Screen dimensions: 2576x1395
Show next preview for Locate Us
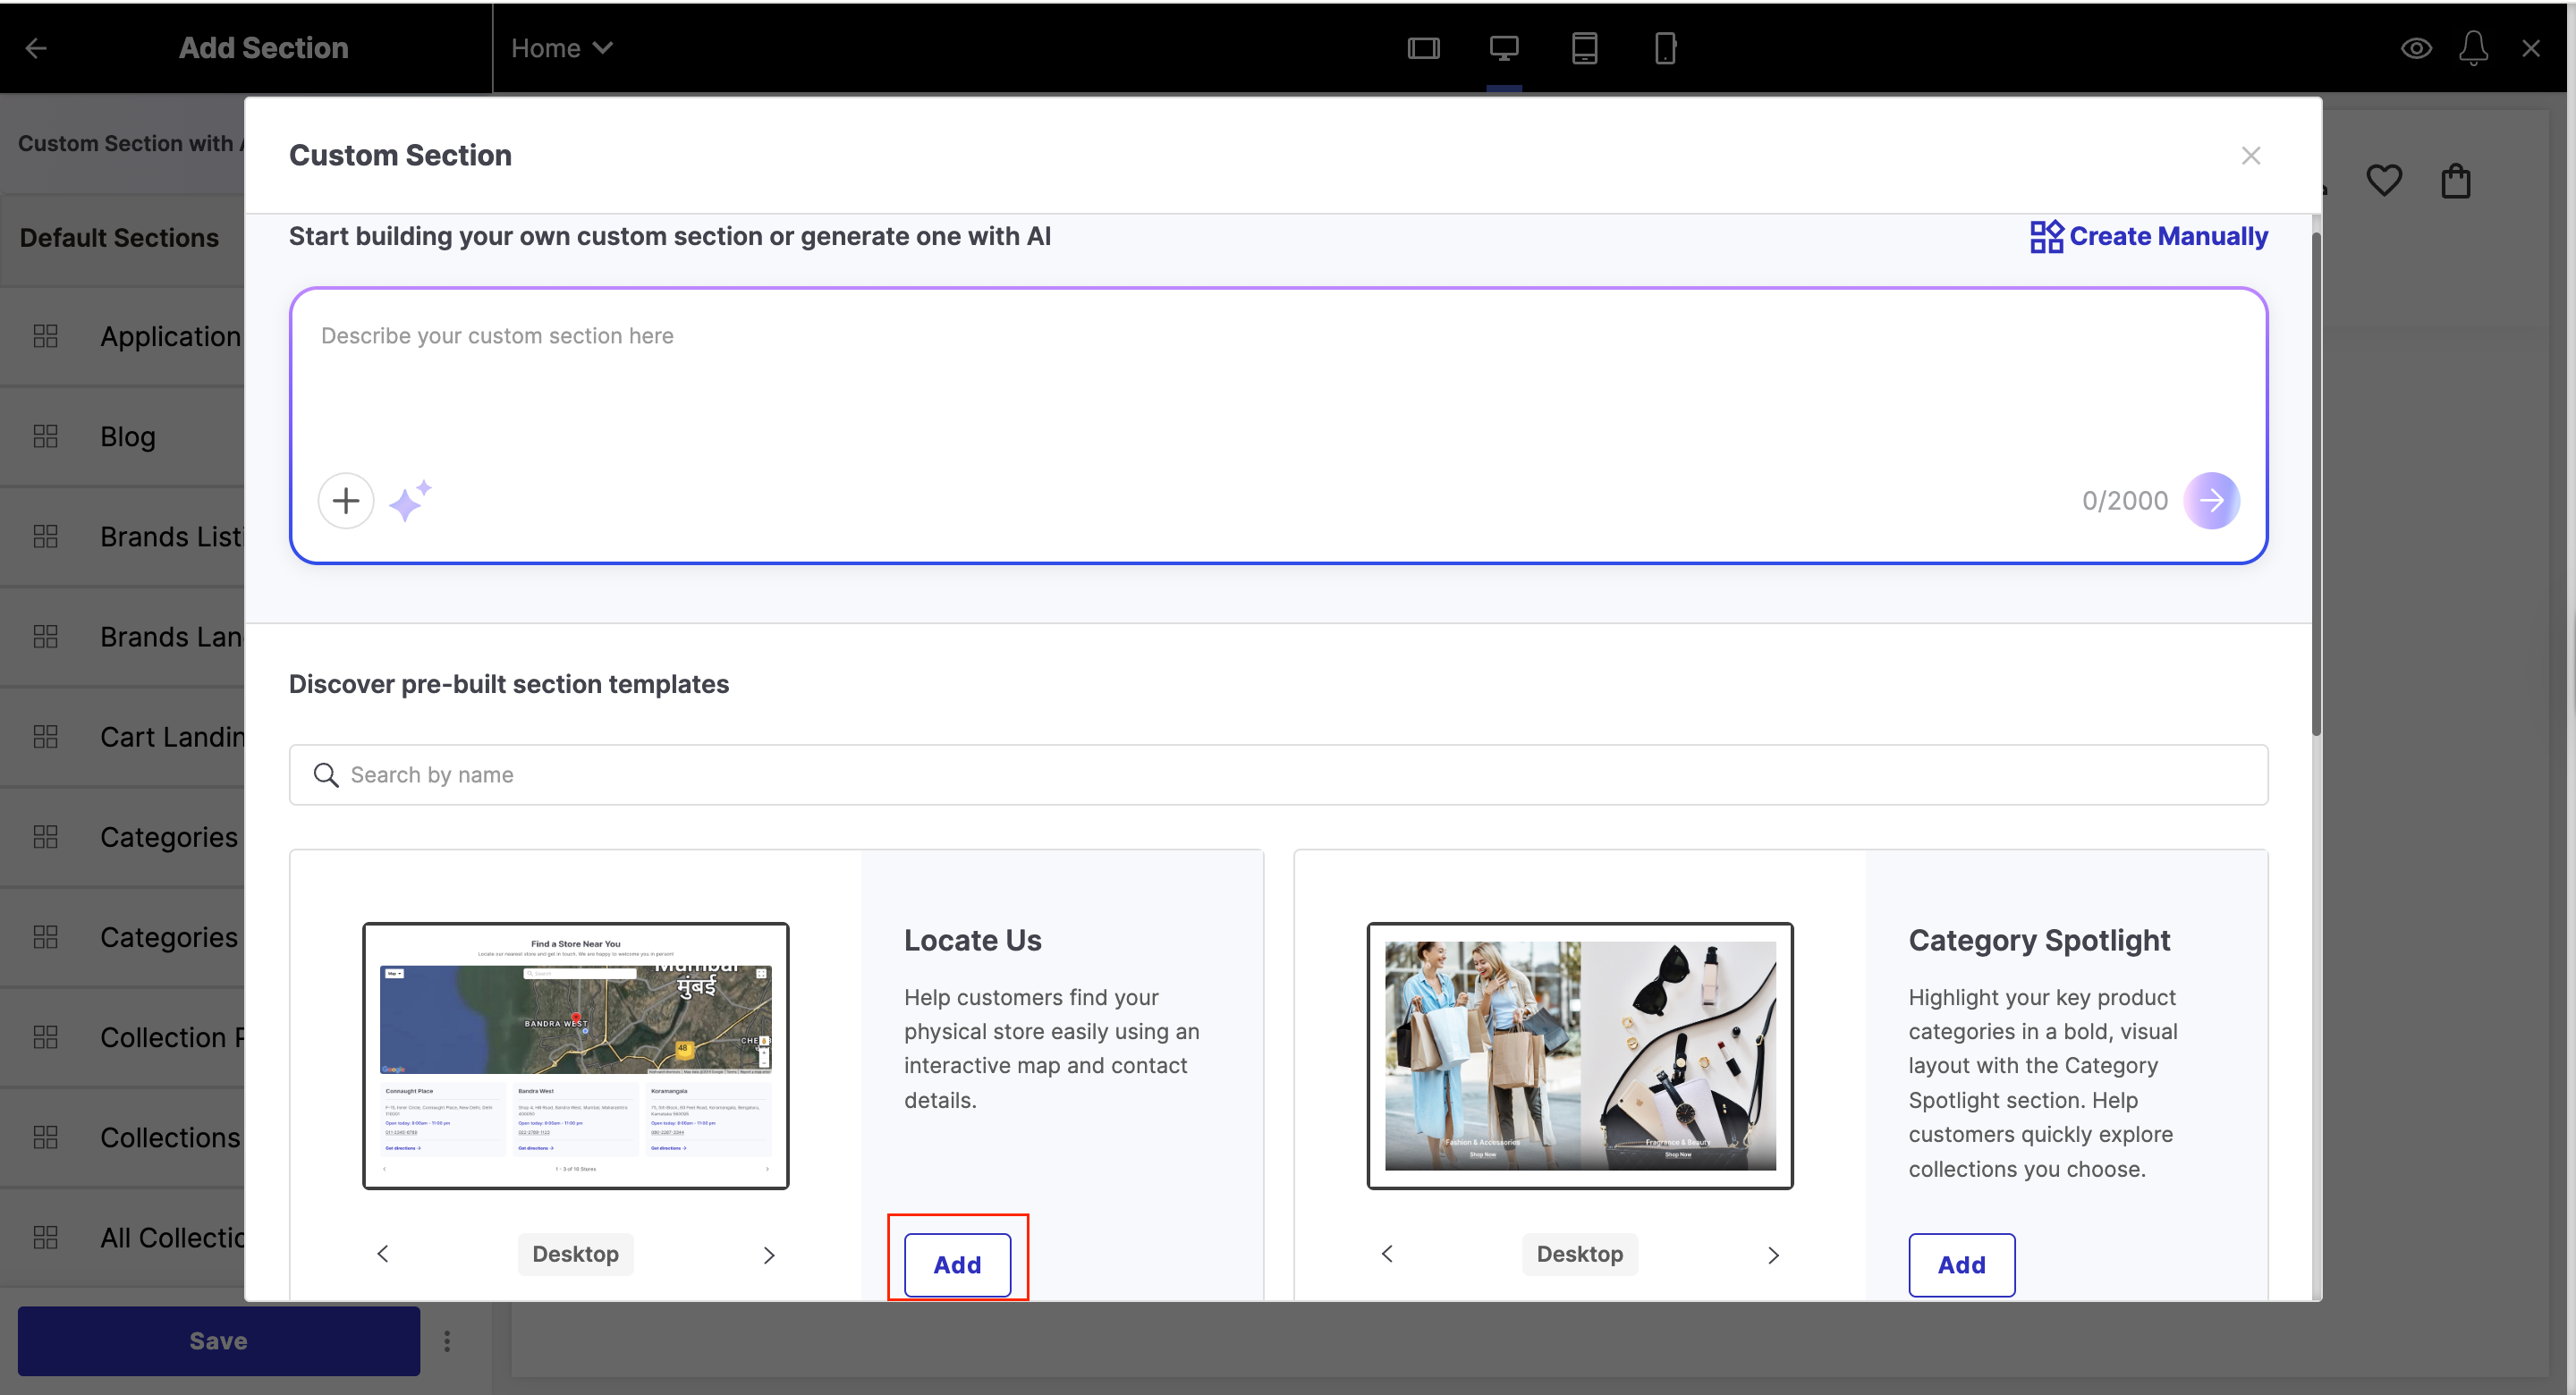point(769,1254)
